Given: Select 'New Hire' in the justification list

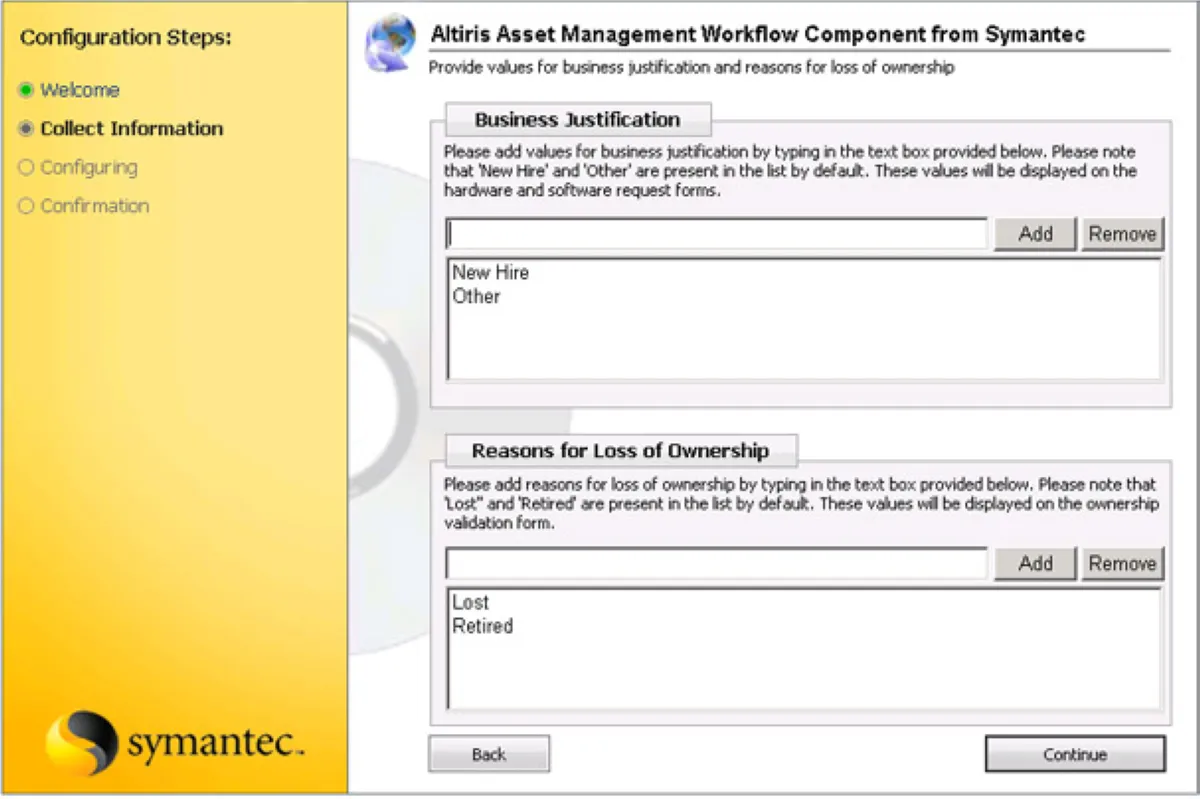Looking at the screenshot, I should 490,272.
